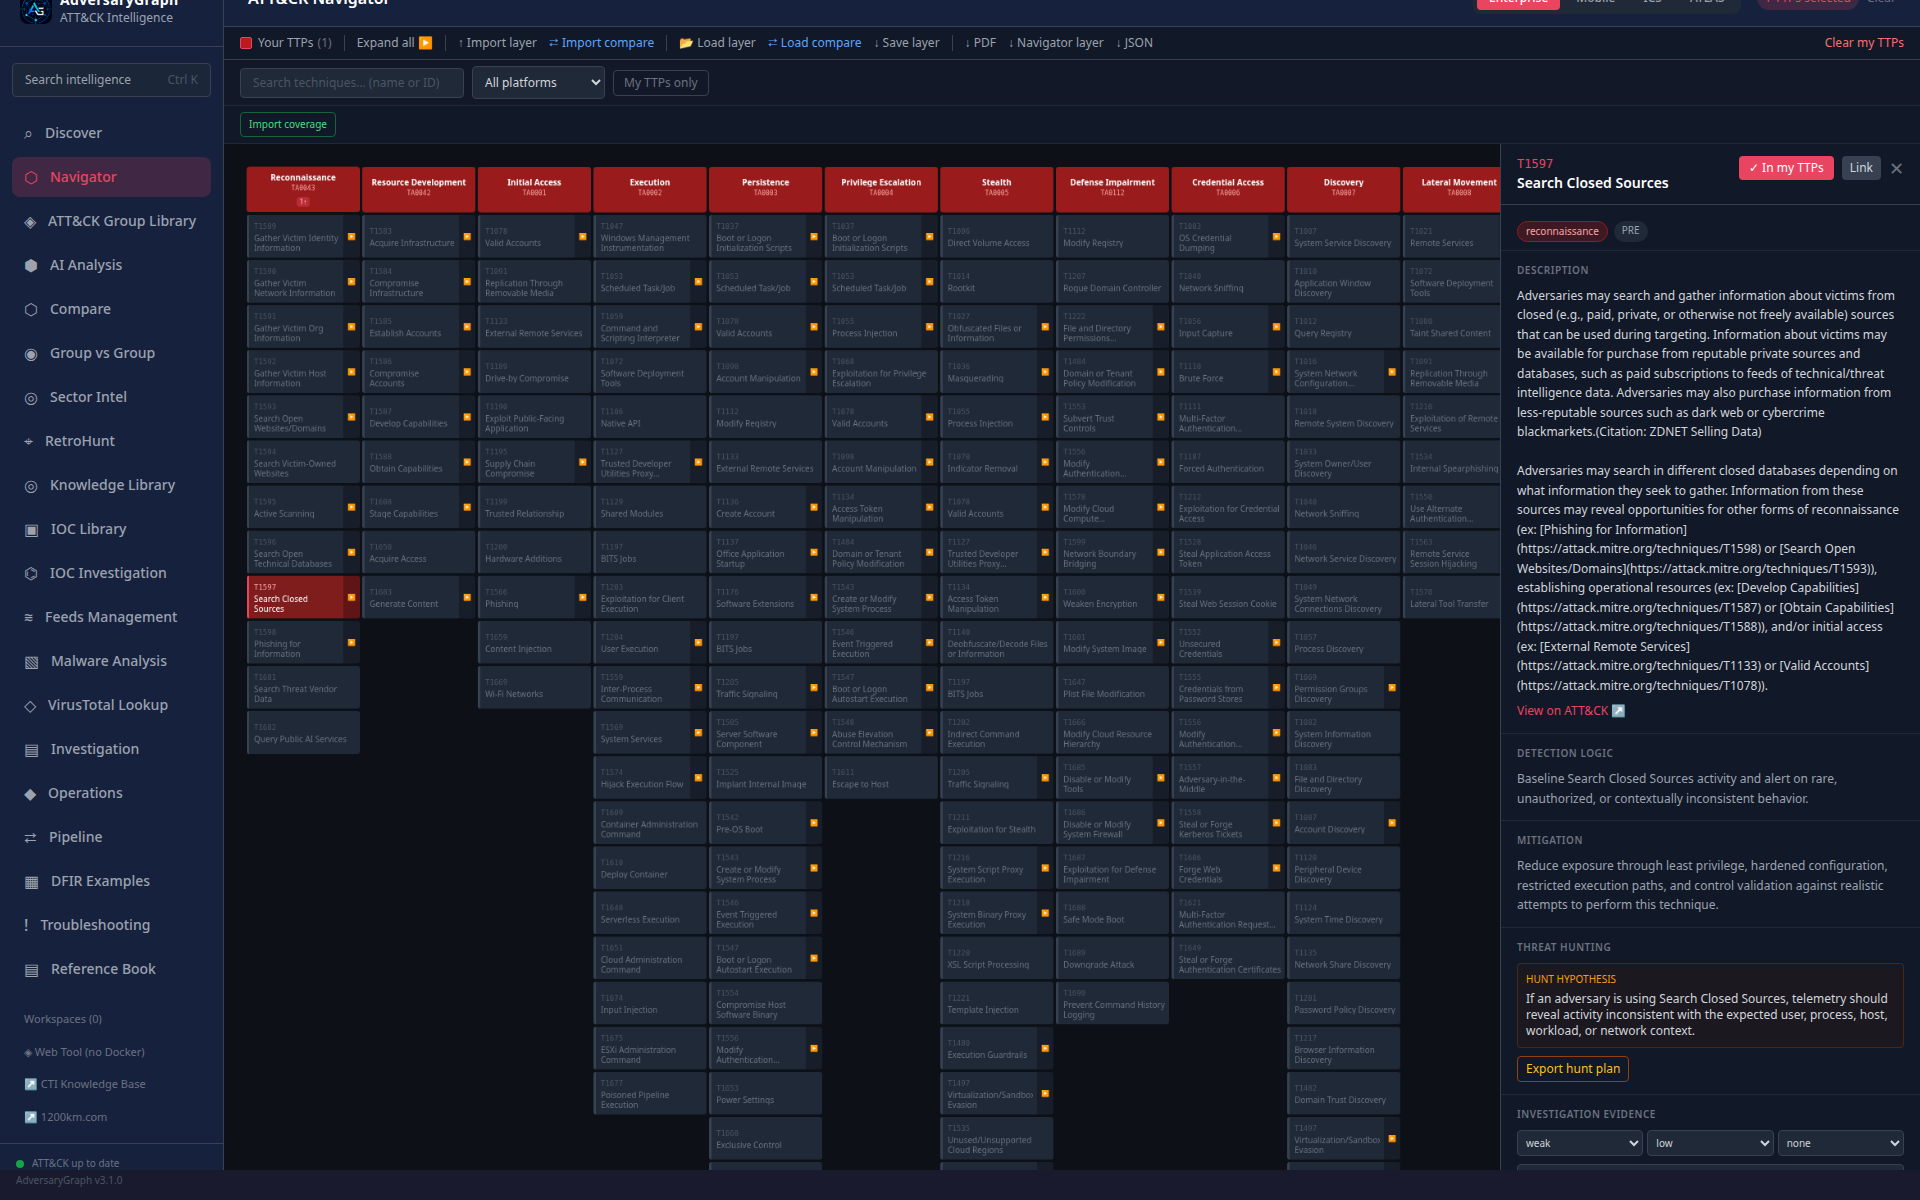Viewport: 1920px width, 1200px height.
Task: Click the VirusTotal Lookup diamond icon
Action: (x=30, y=706)
